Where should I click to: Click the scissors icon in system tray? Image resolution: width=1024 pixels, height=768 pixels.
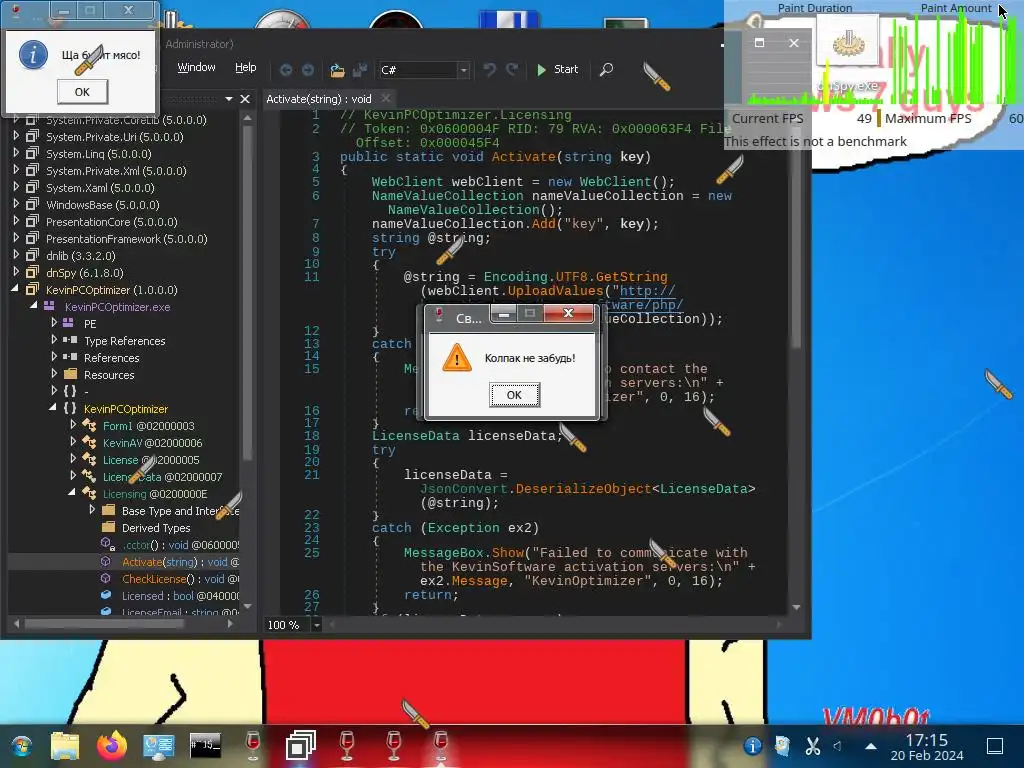(x=812, y=745)
